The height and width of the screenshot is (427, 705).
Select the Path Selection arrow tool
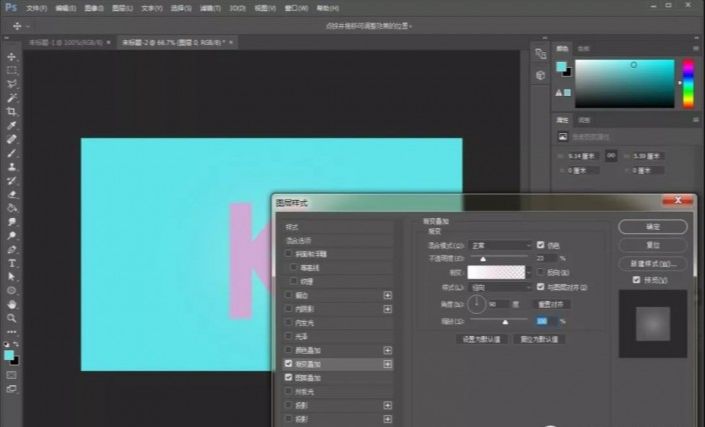(12, 277)
